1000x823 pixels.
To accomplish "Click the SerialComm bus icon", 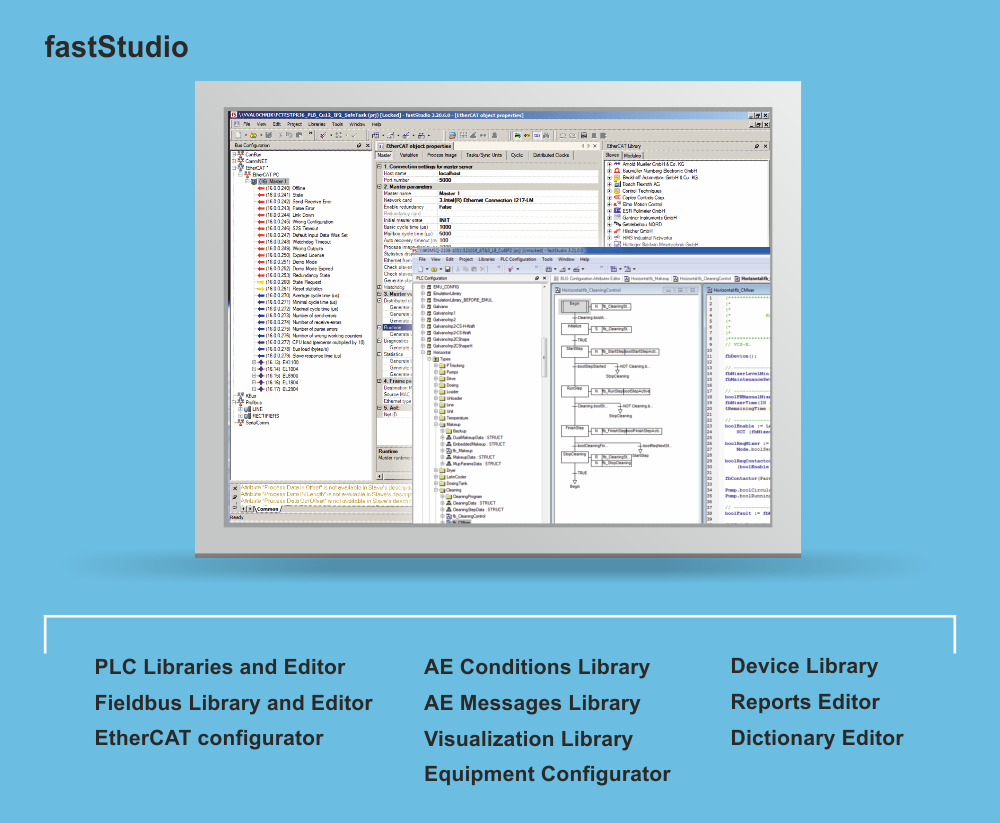I will tap(242, 422).
